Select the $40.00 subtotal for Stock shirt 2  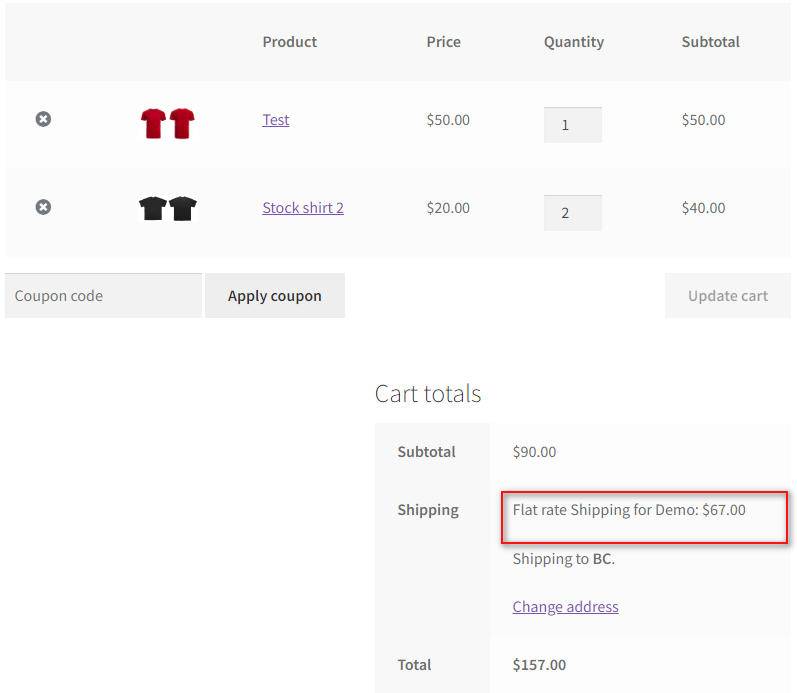click(703, 208)
